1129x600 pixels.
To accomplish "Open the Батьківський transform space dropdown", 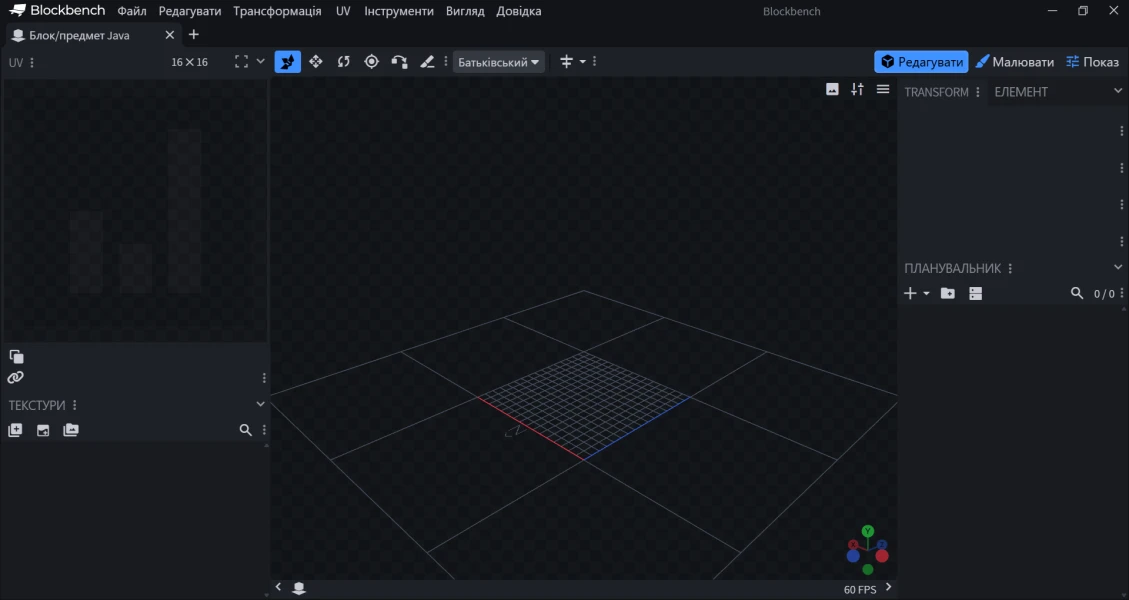I will (x=498, y=62).
